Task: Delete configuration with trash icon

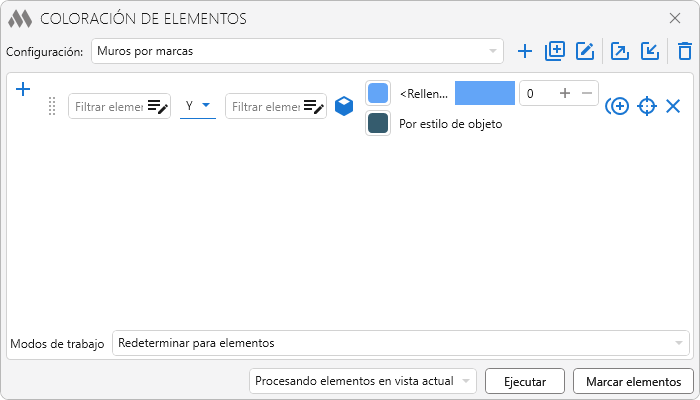Action: [x=684, y=51]
